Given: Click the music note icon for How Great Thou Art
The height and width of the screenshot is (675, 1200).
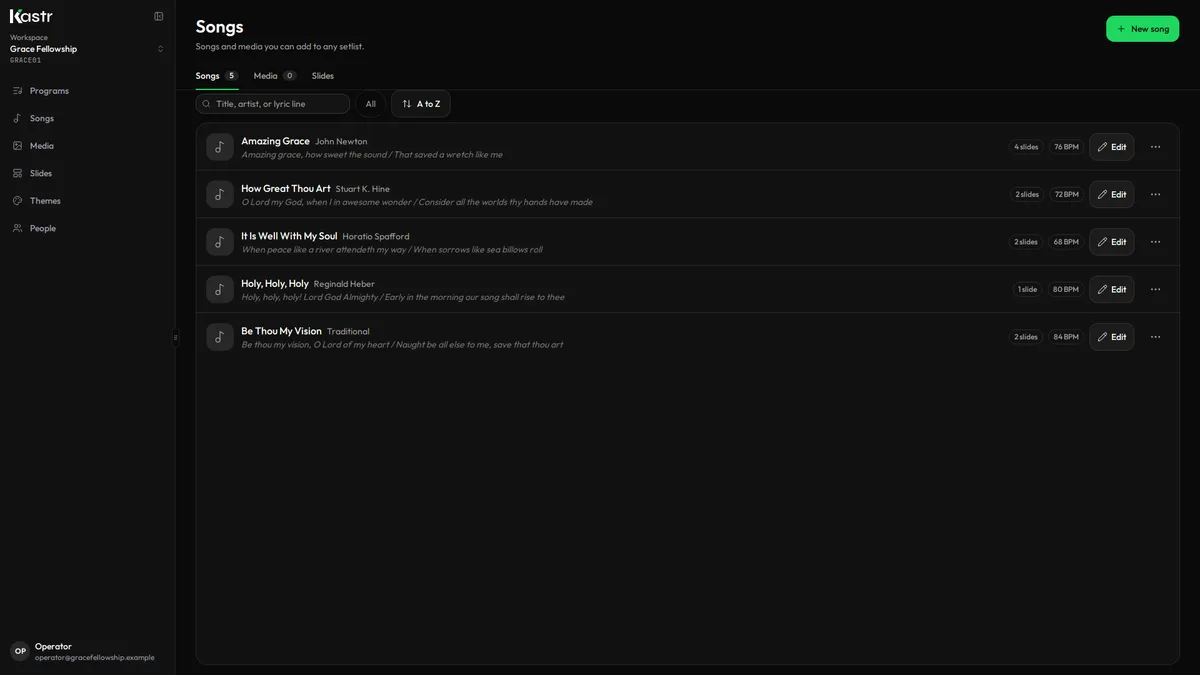Looking at the screenshot, I should tap(220, 194).
